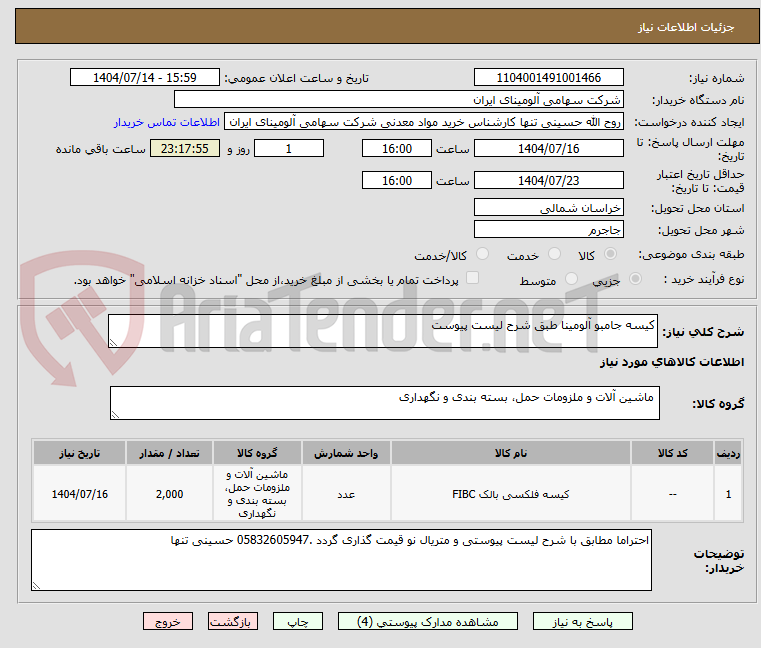Select the متوسط purchase type radio

tap(571, 279)
